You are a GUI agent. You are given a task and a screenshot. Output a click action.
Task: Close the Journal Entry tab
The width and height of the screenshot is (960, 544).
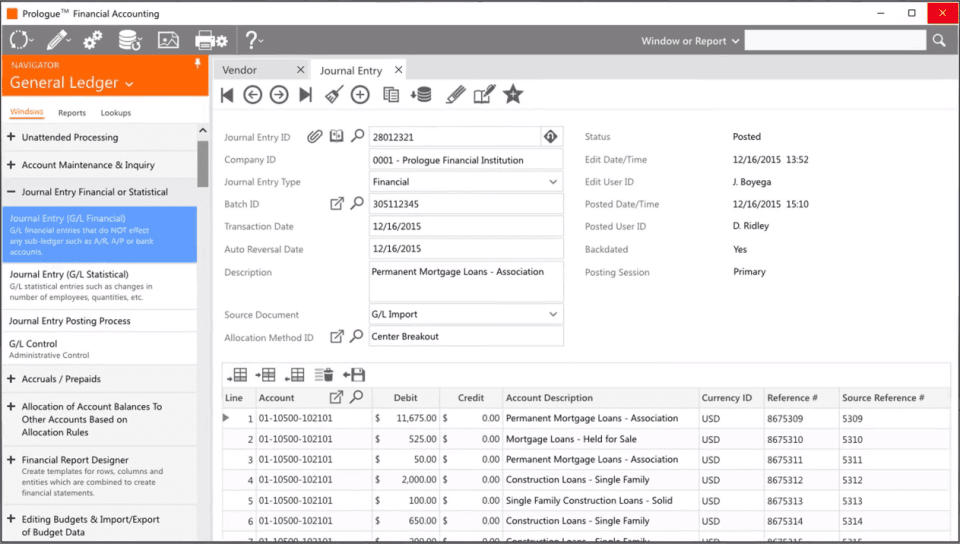point(399,70)
